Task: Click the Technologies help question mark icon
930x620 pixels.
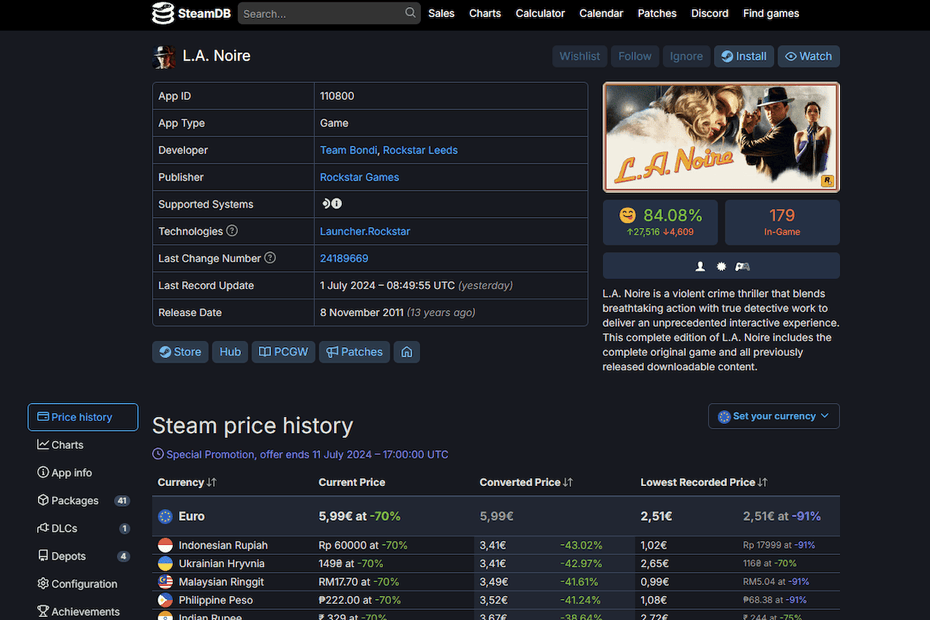Action: point(232,231)
